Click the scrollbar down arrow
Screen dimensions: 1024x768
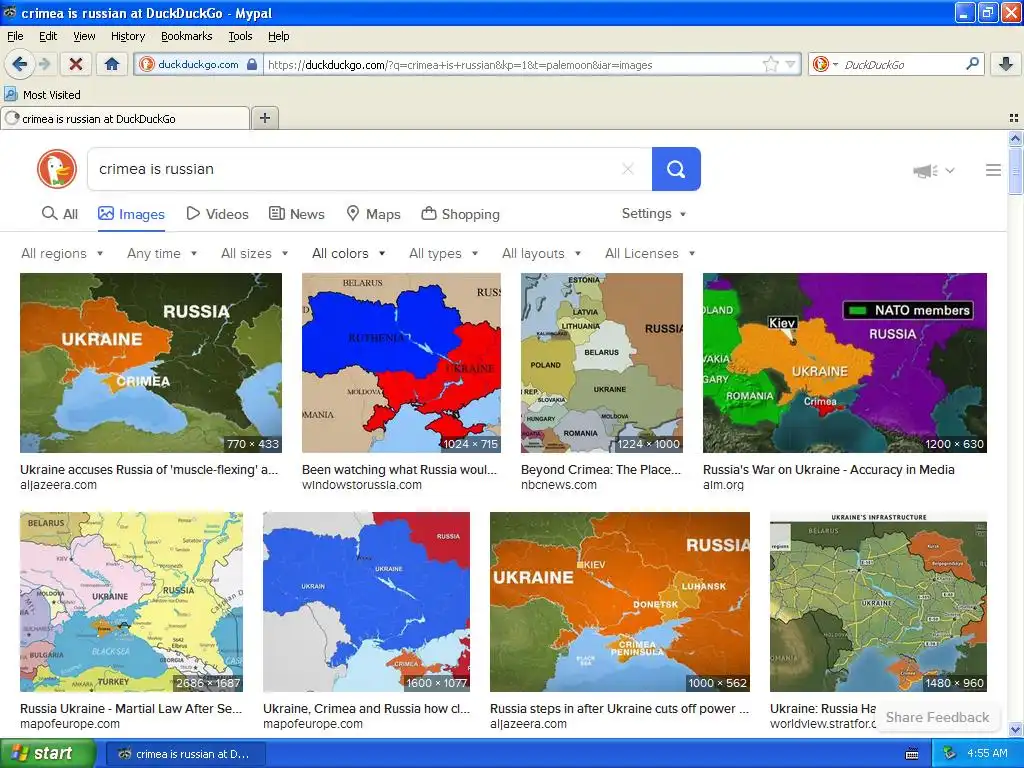coord(1015,729)
